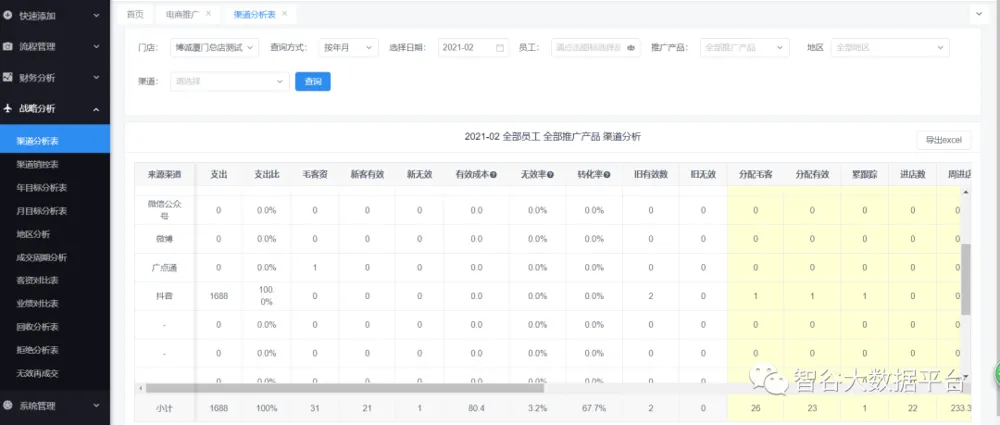The height and width of the screenshot is (425, 1000).
Task: Close the 电商推广 tab
Action: (208, 14)
